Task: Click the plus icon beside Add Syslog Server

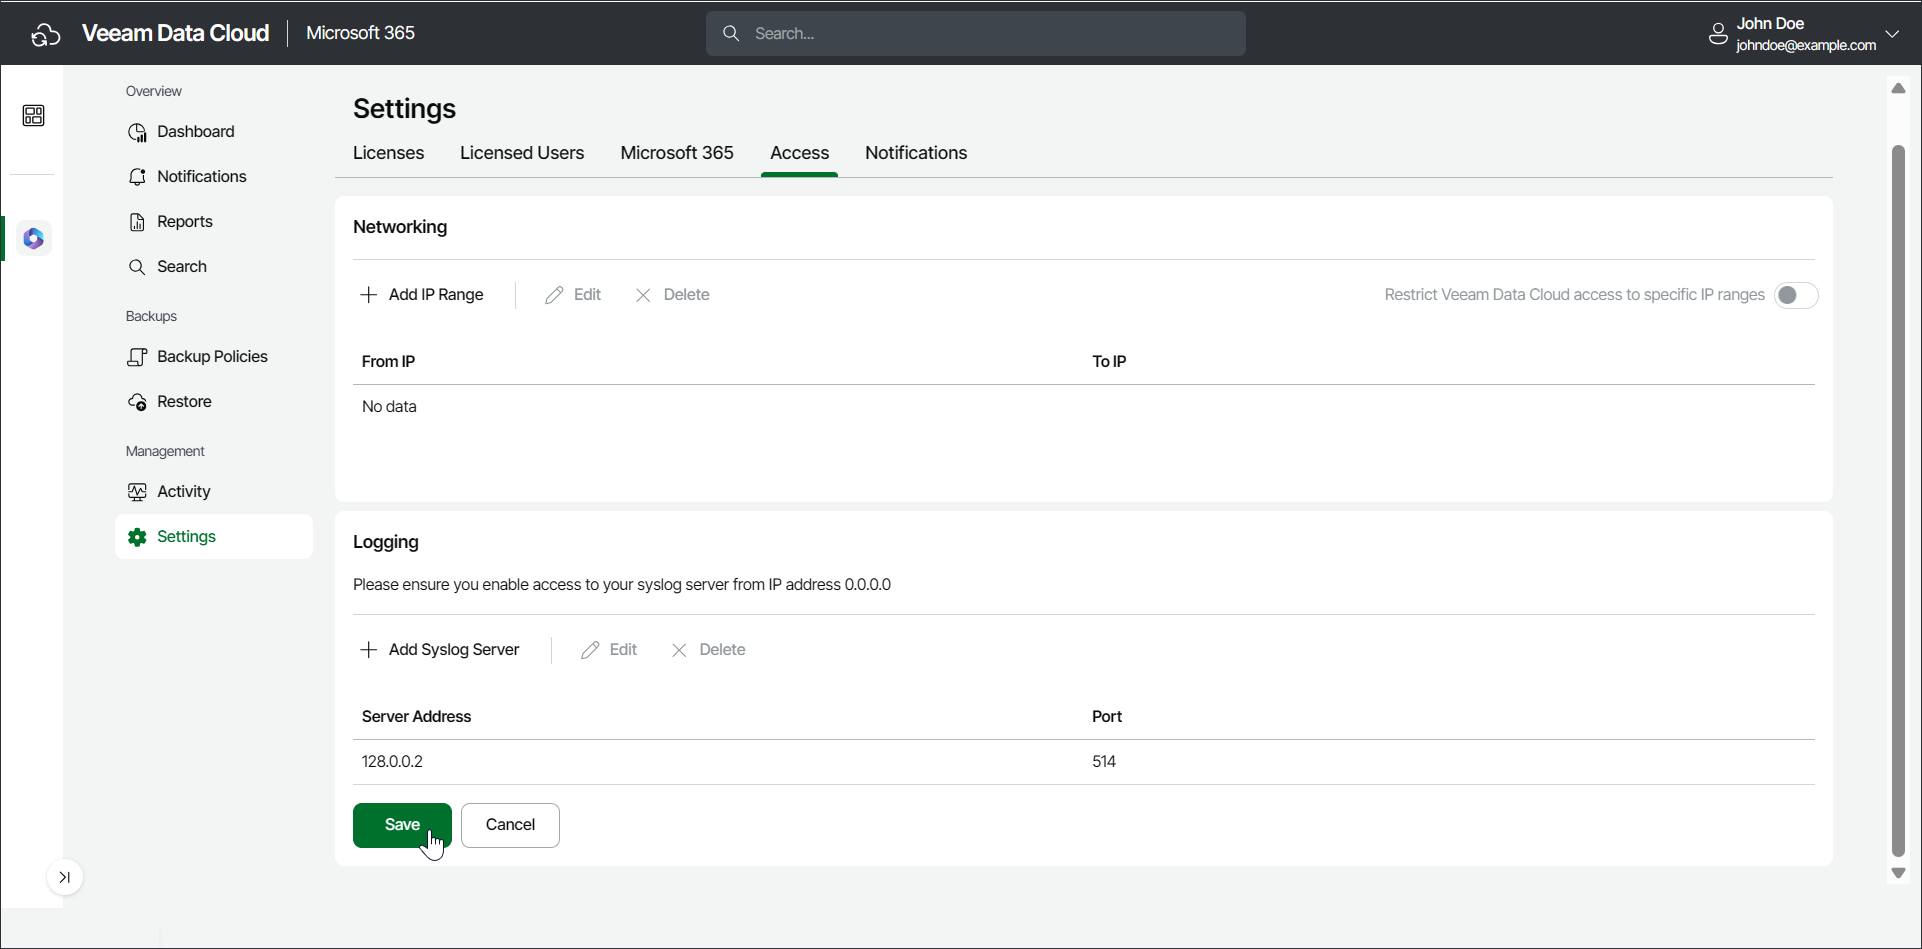Action: (x=368, y=650)
